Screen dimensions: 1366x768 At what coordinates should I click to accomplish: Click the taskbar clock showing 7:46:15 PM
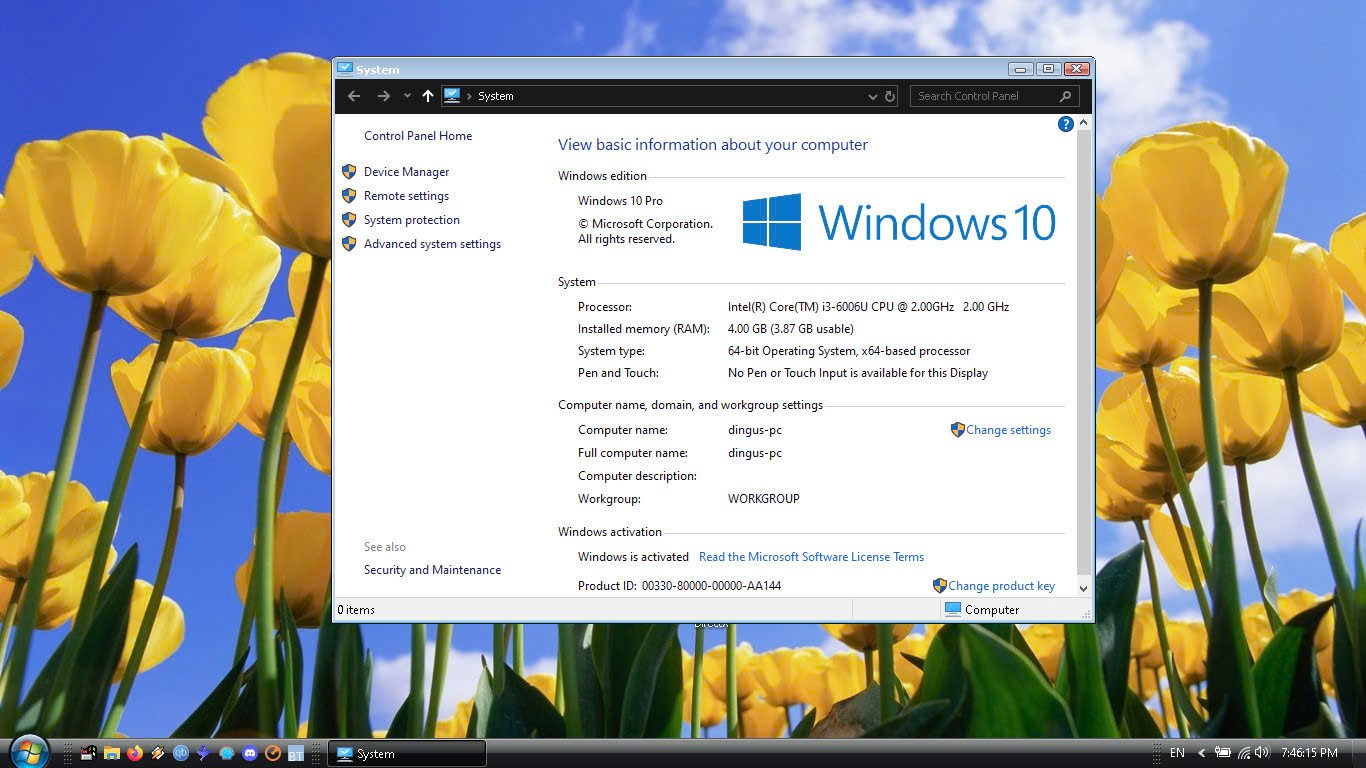click(x=1309, y=753)
